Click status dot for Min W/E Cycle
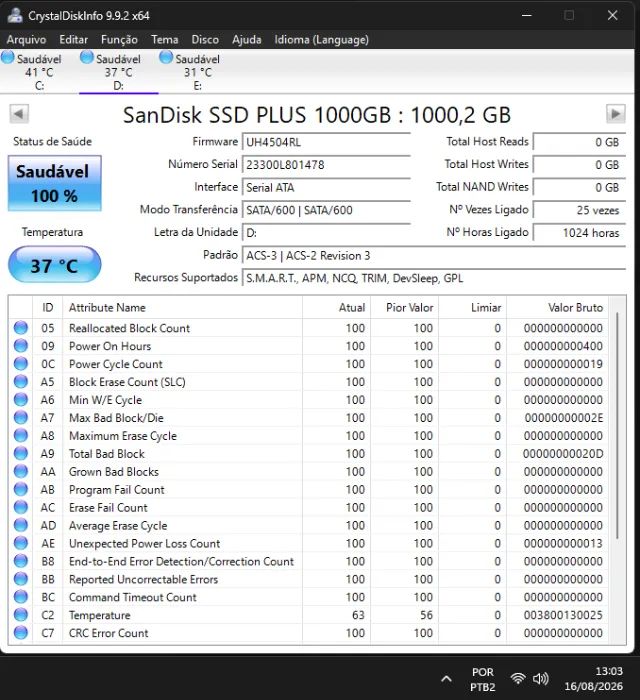Image resolution: width=640 pixels, height=700 pixels. coord(21,399)
